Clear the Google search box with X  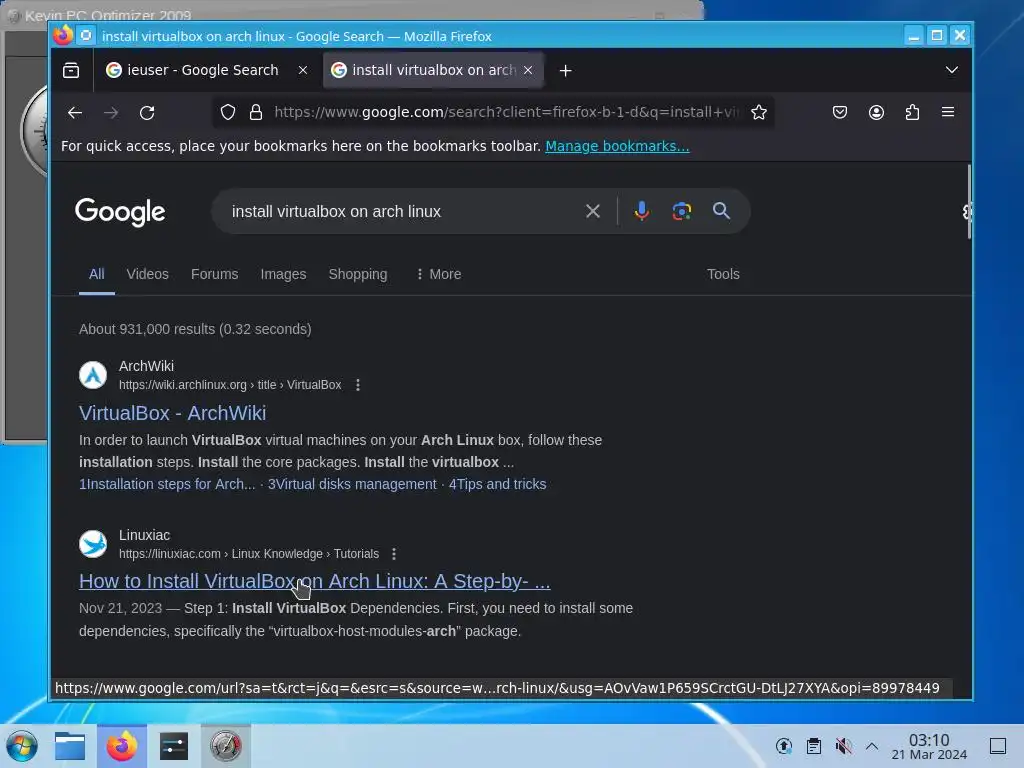[x=592, y=211]
